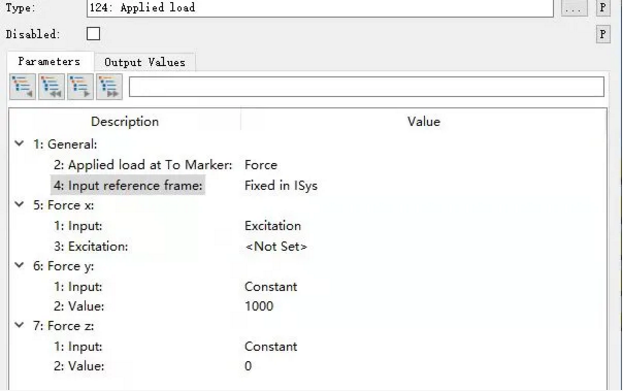Viewport: 623px width, 391px height.
Task: Click the Force y value 1000
Action: (x=259, y=306)
